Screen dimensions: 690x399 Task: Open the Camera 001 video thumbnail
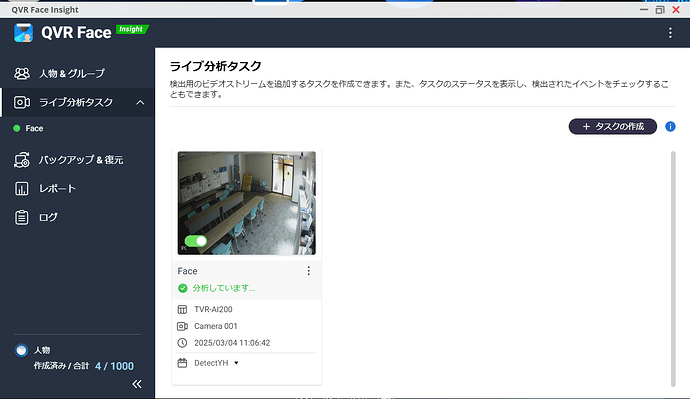[x=246, y=203]
